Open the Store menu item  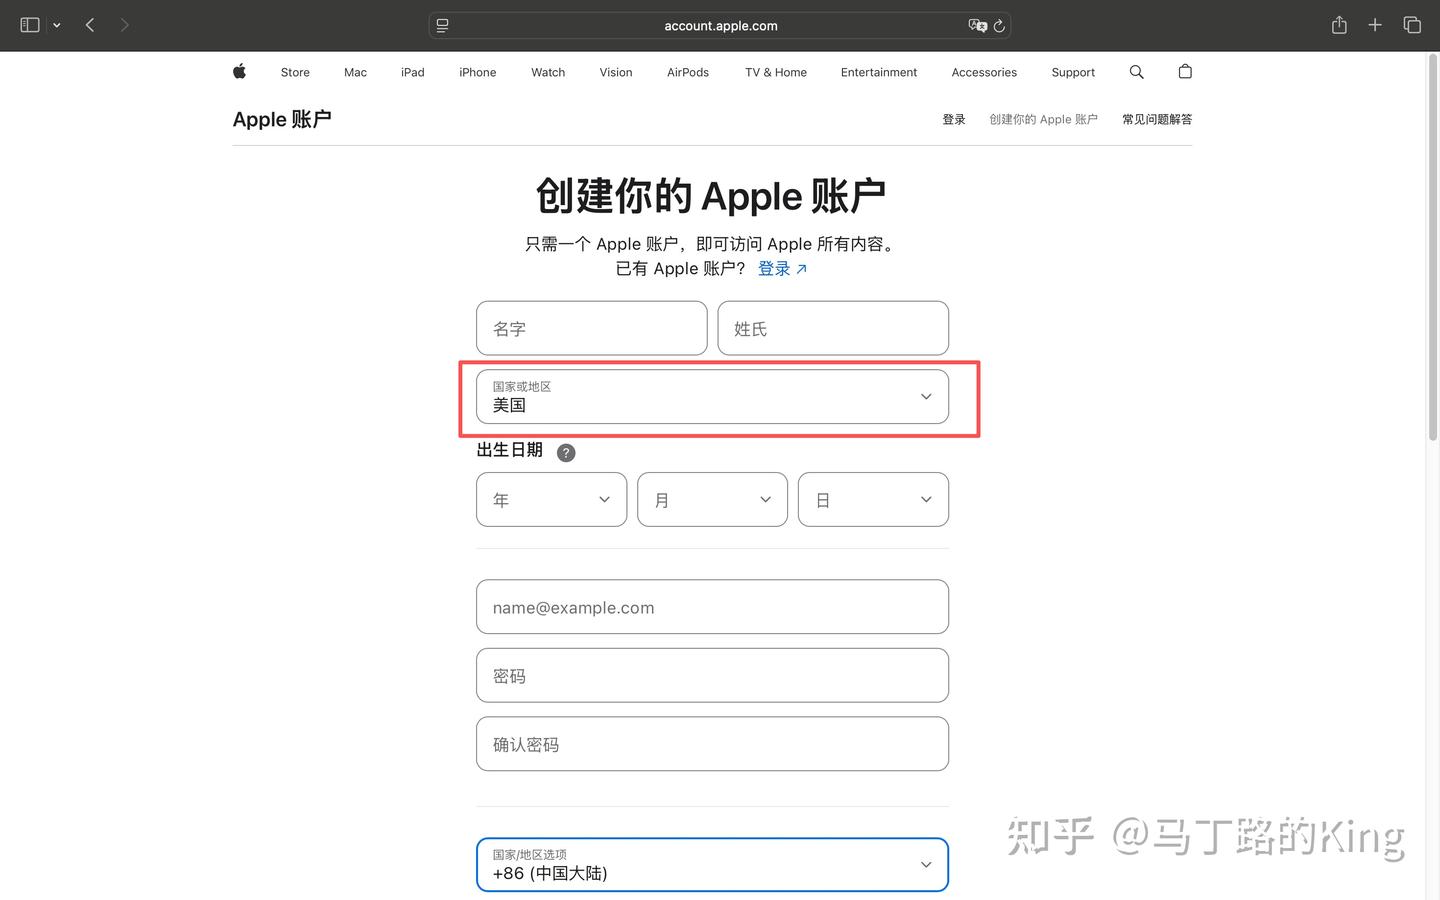295,72
